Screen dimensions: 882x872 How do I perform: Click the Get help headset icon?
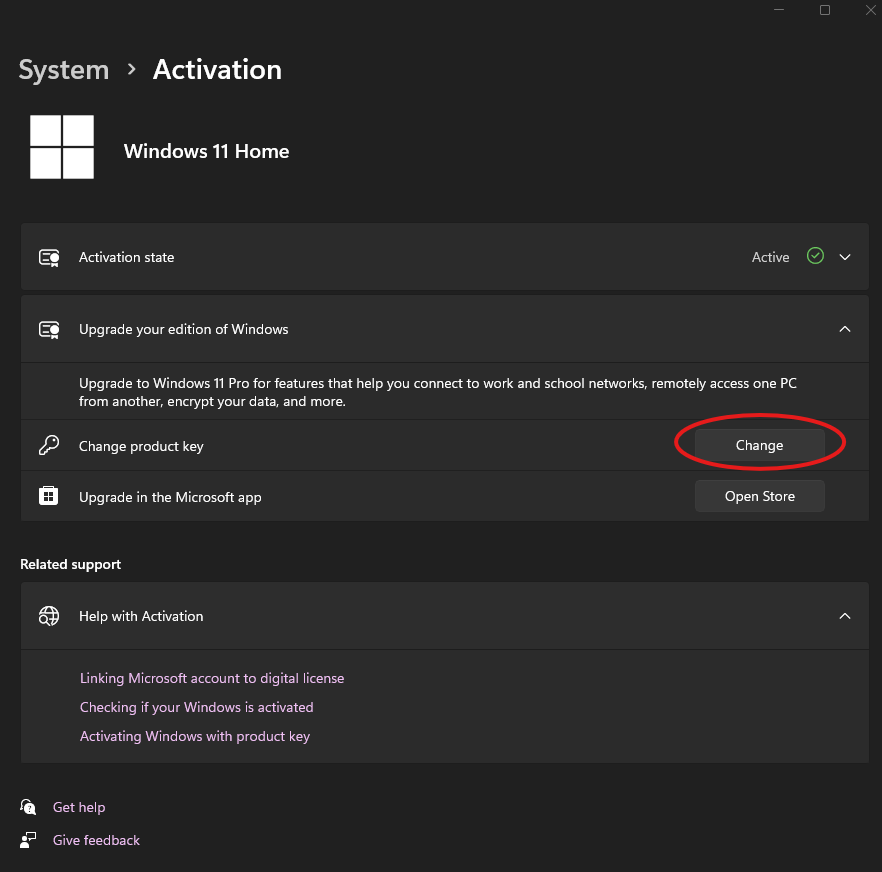pos(28,807)
